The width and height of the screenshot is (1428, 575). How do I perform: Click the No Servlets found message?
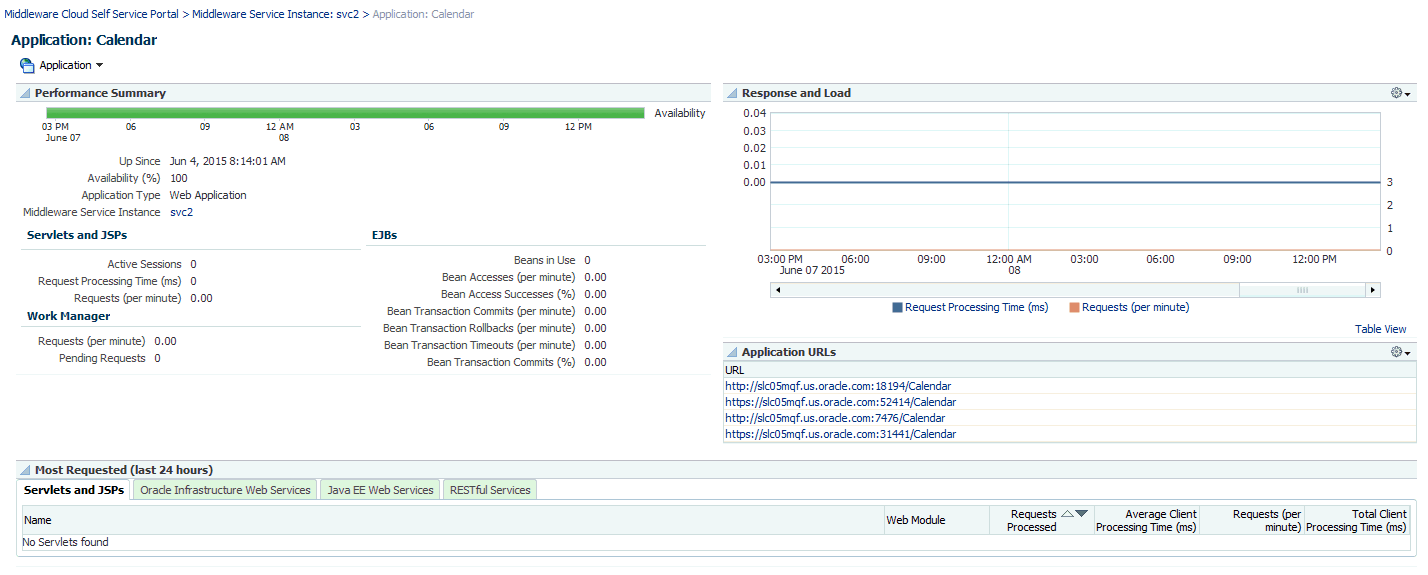point(66,542)
